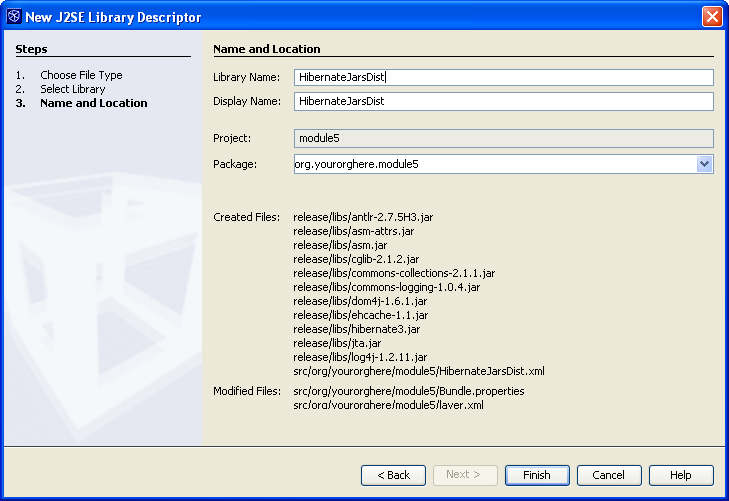729x501 pixels.
Task: Go back with the Back button
Action: [x=393, y=475]
